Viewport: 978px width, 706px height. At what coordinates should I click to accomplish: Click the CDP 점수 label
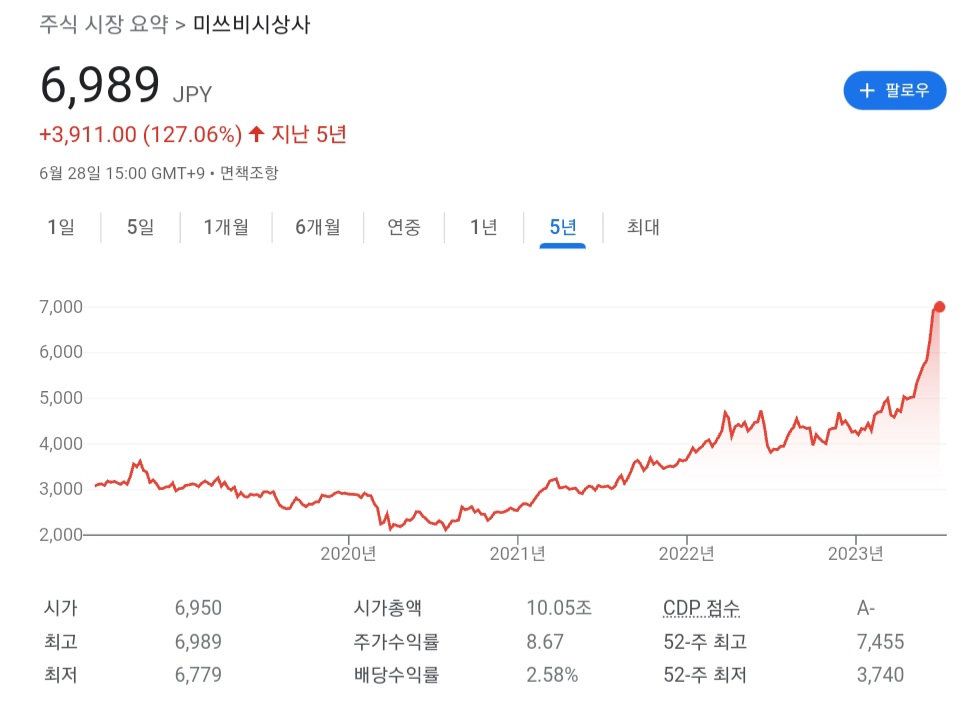(x=701, y=607)
